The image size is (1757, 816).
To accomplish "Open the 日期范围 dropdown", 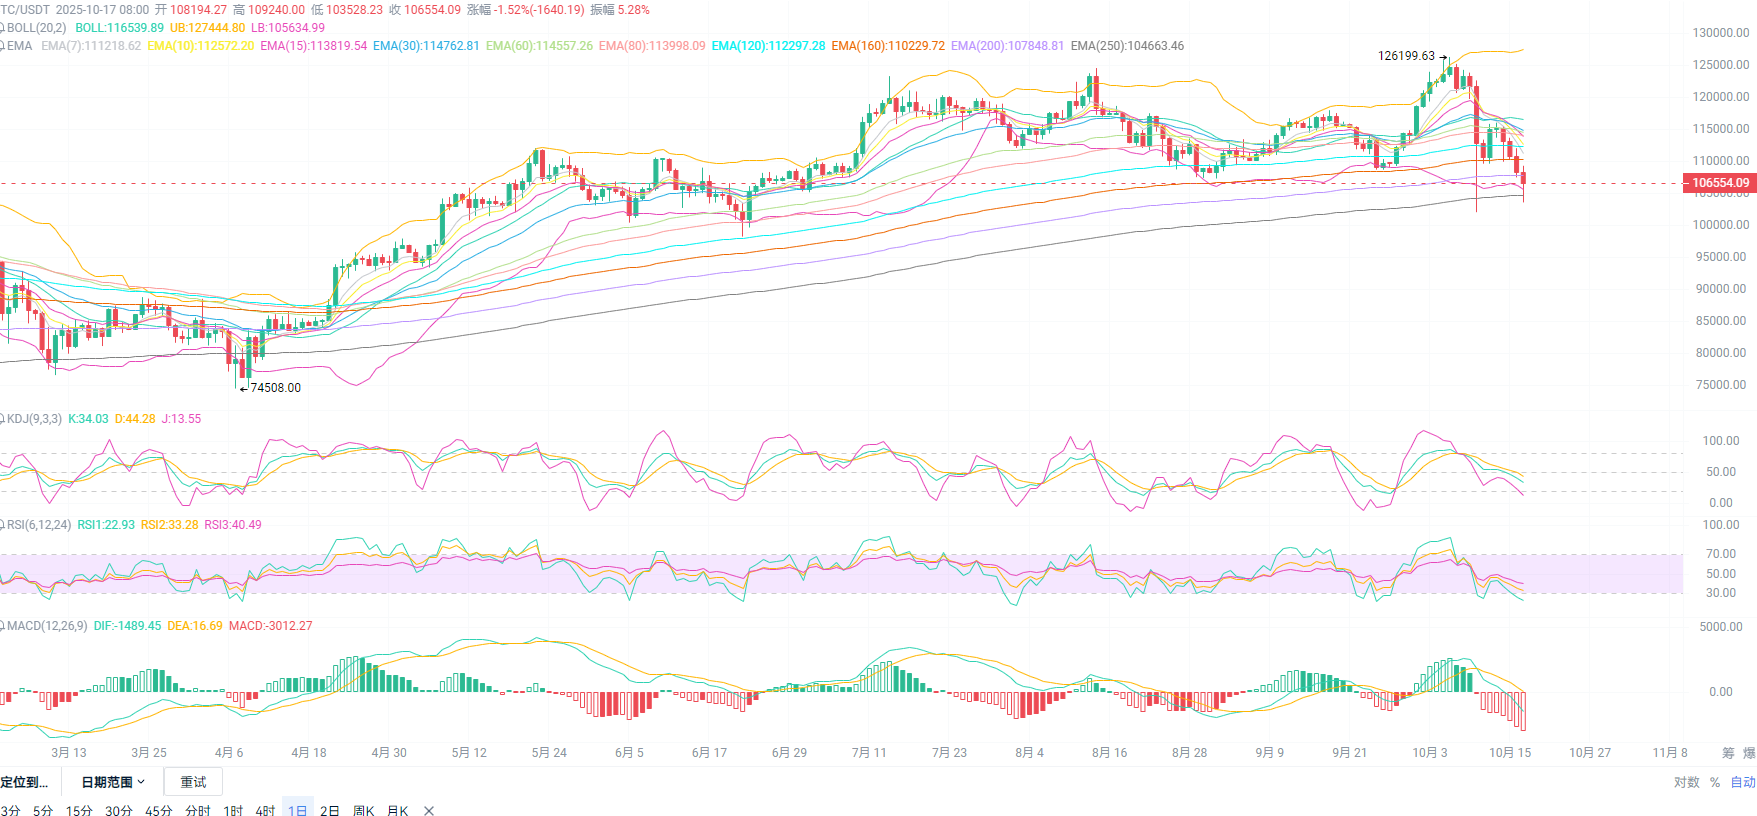I will [x=112, y=782].
